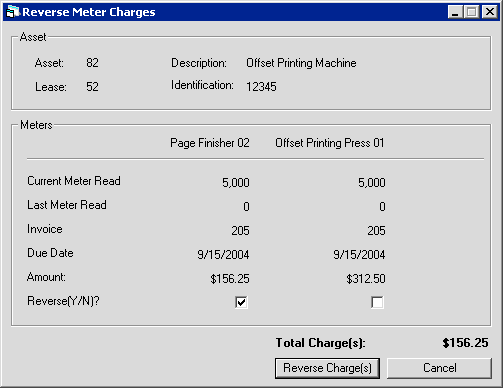Click the Reverse Charge(s) button
The height and width of the screenshot is (388, 503).
[327, 368]
